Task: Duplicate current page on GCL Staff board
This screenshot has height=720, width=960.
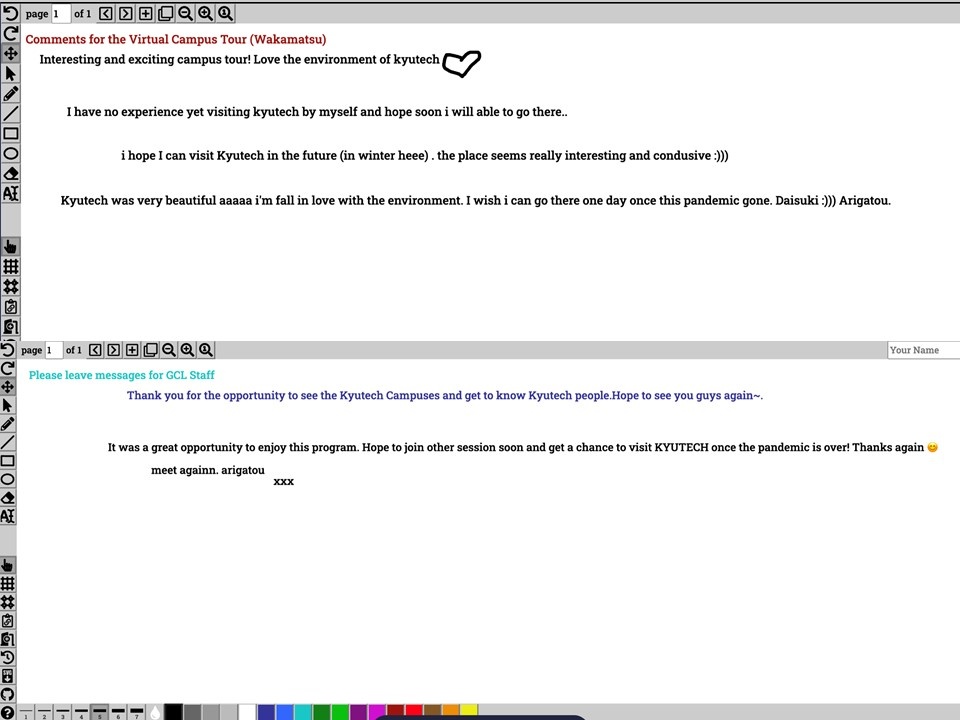Action: pyautogui.click(x=150, y=350)
